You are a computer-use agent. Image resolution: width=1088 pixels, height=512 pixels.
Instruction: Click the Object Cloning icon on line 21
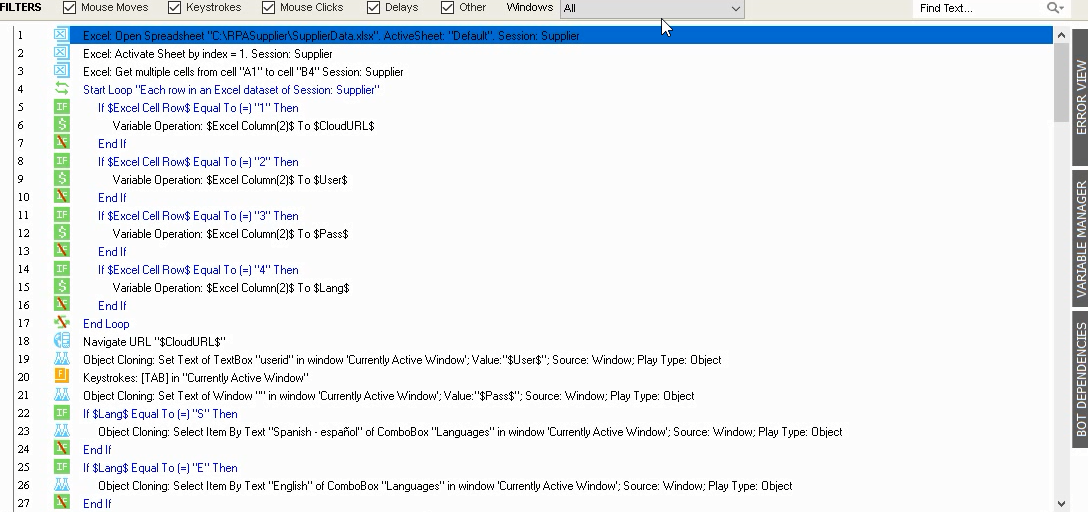61,395
